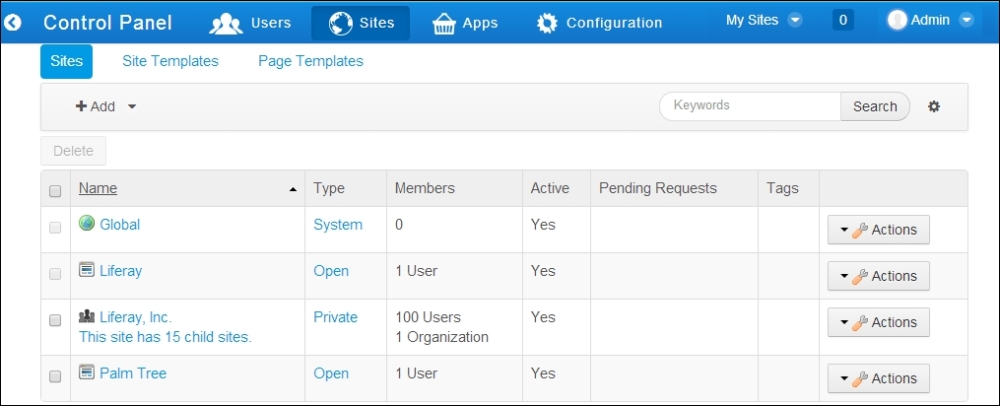The image size is (1000, 406).
Task: Open the Admin user dropdown arrow
Action: pyautogui.click(x=966, y=20)
